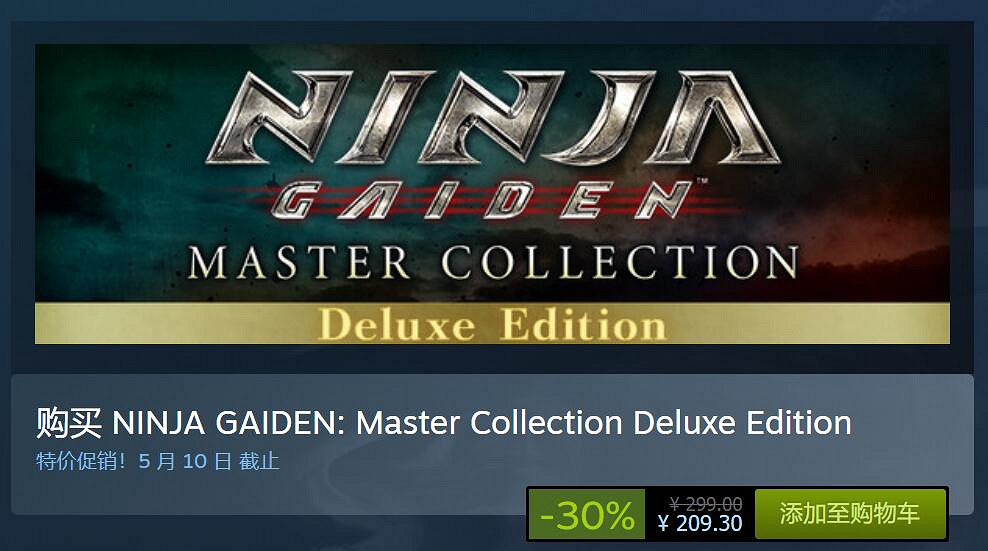The width and height of the screenshot is (988, 551).
Task: Click the struck-through ¥299.00 original price
Action: coord(706,504)
